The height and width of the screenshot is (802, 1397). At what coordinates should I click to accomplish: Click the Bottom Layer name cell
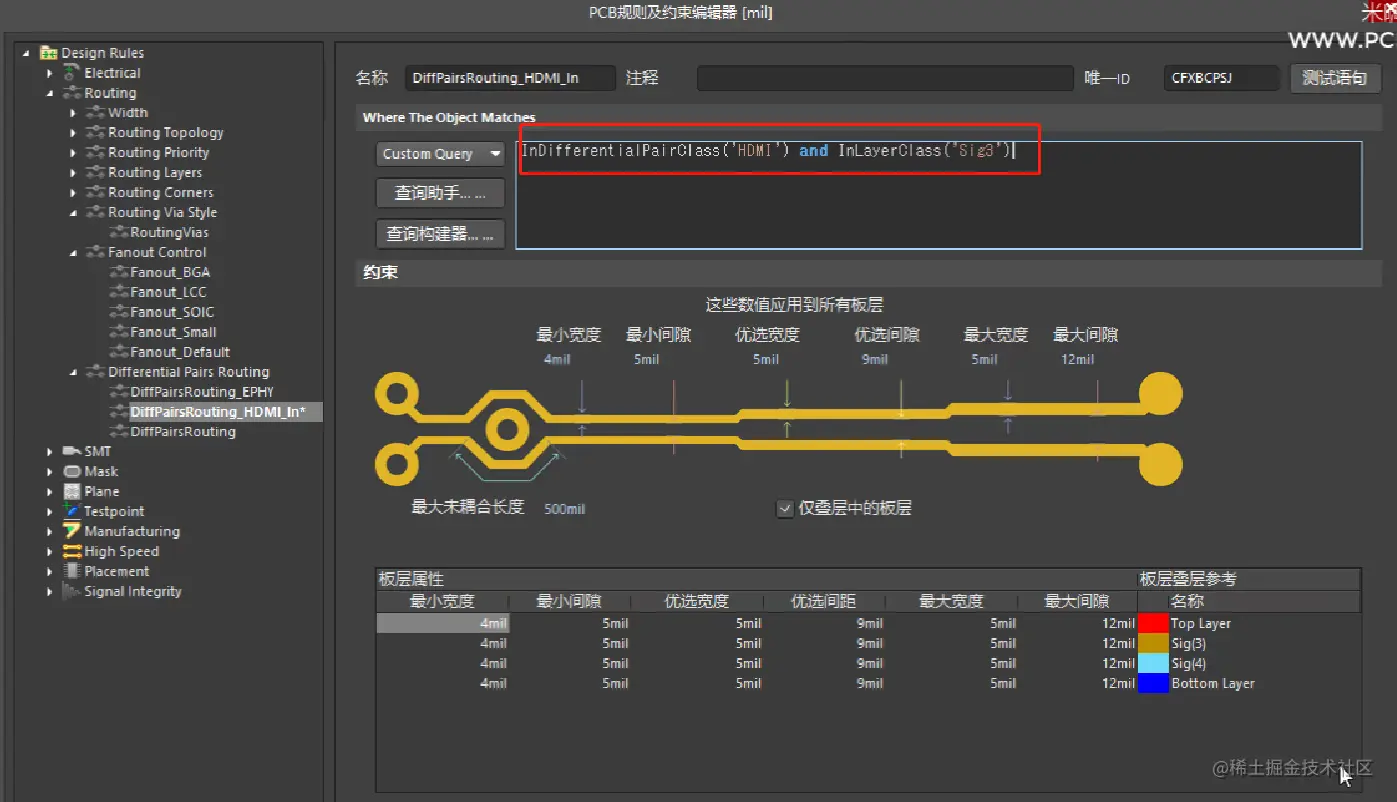[x=1212, y=683]
